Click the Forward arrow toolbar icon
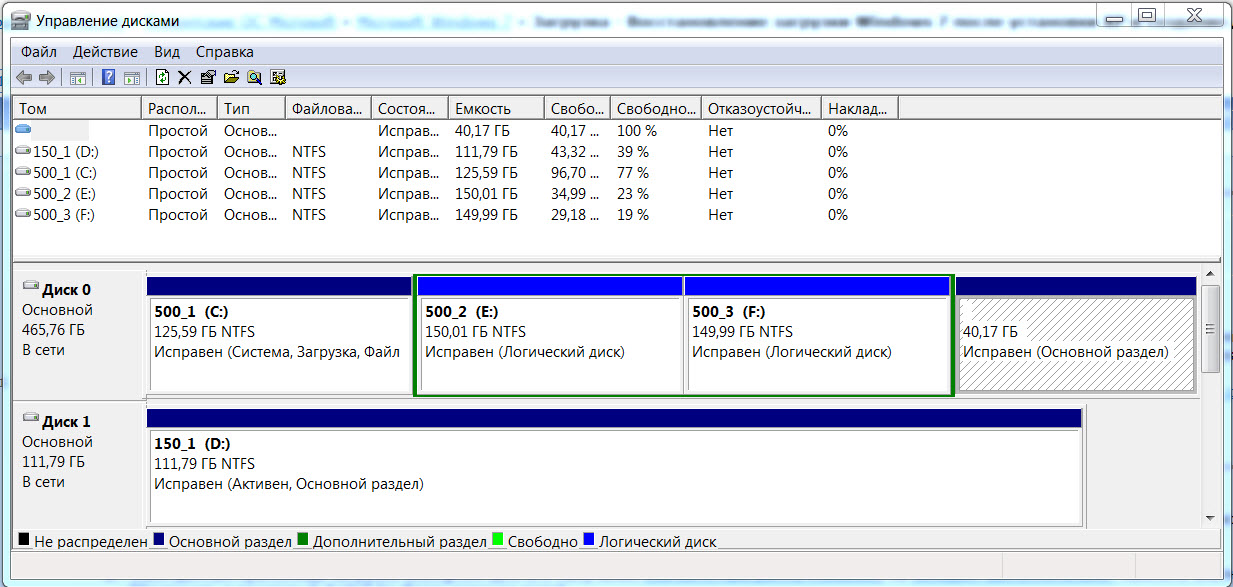 46,77
